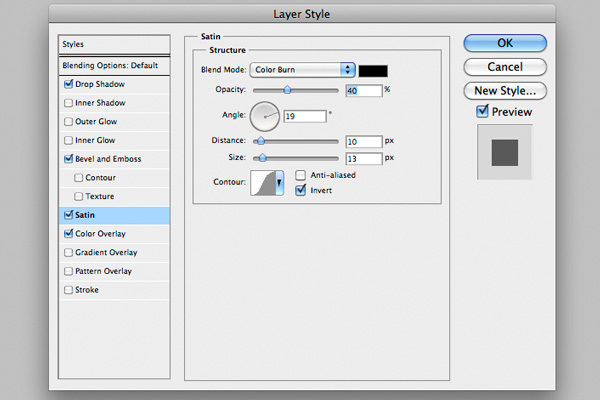Uncheck the Invert checkbox

click(x=301, y=190)
